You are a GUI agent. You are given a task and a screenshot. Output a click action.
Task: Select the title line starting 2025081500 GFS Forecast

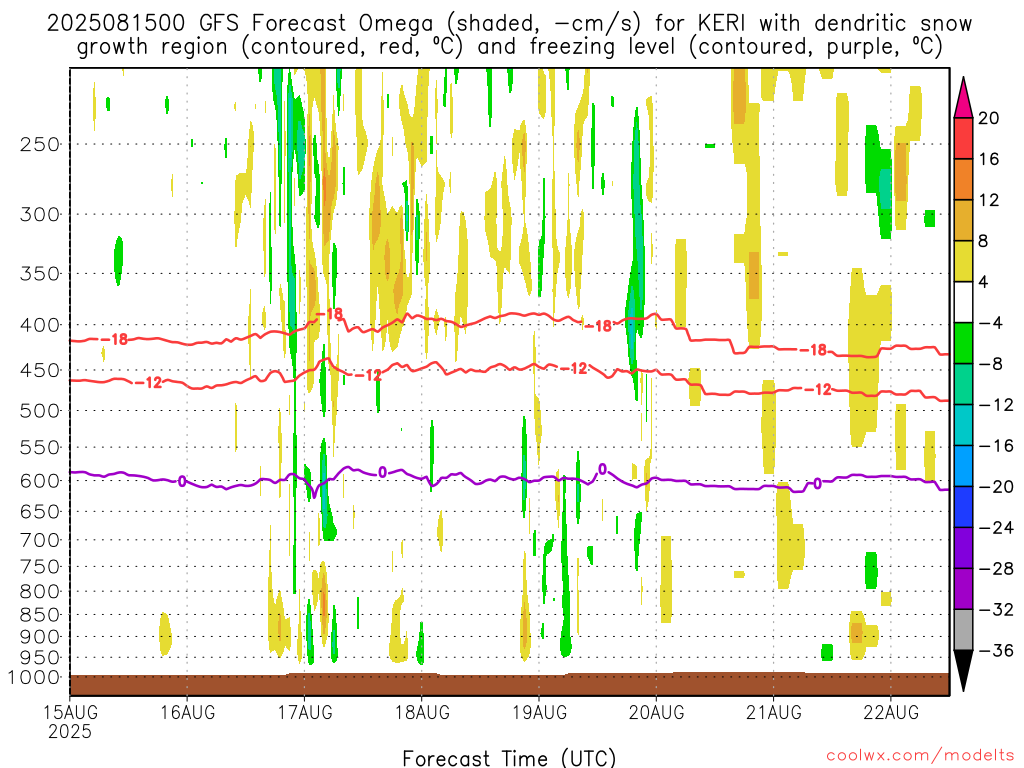509,24
